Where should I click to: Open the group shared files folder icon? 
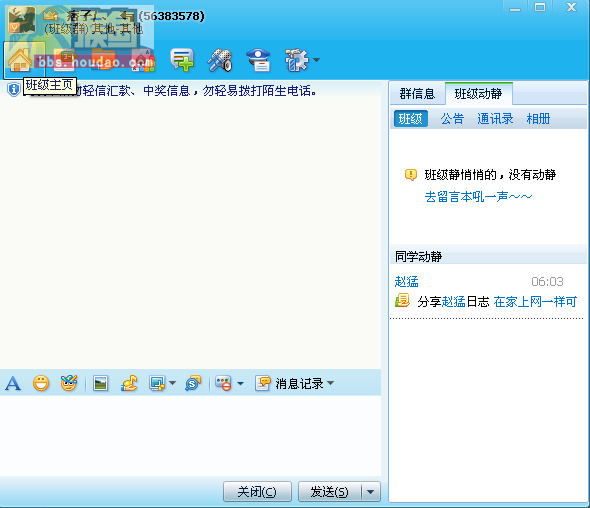103,60
